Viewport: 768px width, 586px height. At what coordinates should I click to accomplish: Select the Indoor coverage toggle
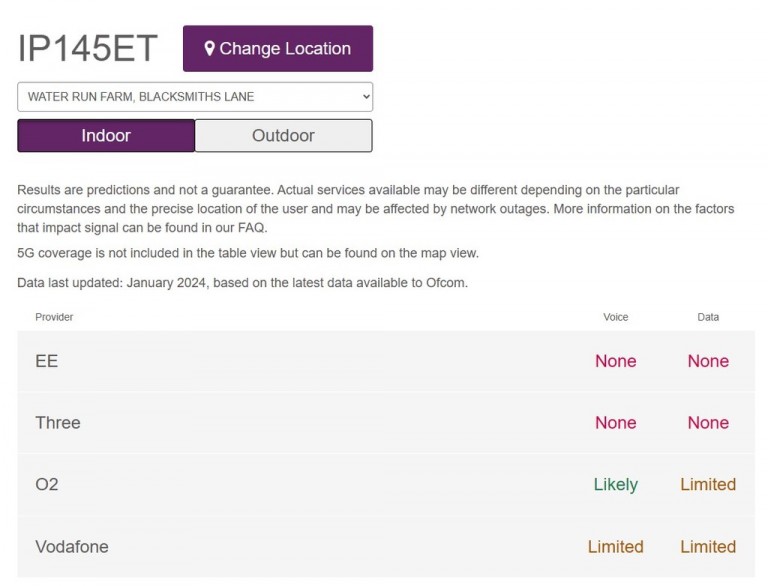(x=106, y=135)
